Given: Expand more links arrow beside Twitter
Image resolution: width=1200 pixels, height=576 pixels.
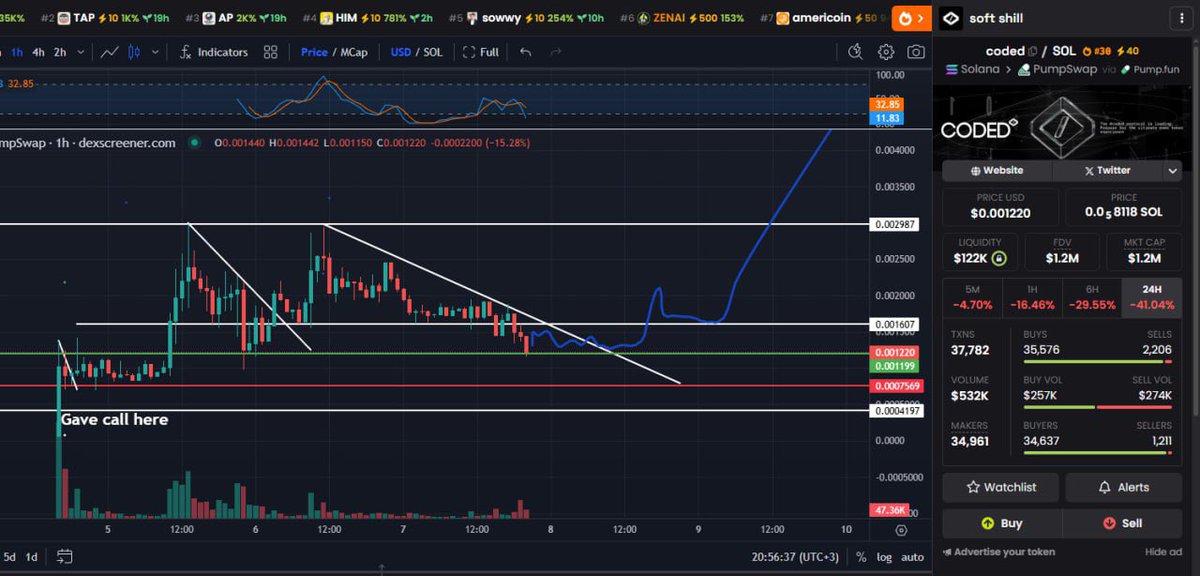Looking at the screenshot, I should point(1173,171).
